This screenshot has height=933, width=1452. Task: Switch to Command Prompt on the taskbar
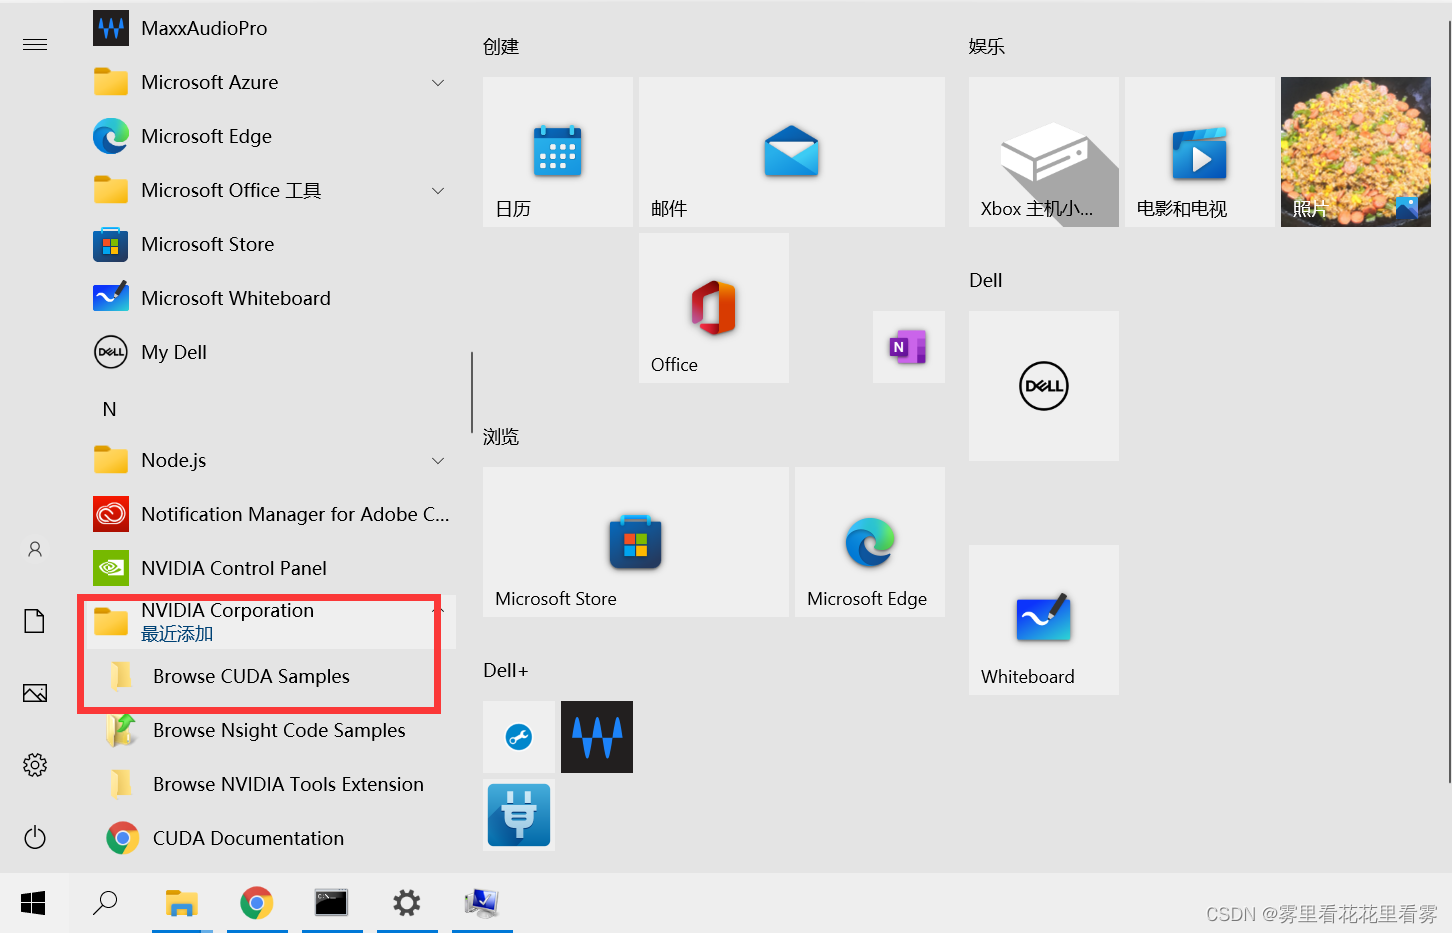click(x=332, y=903)
